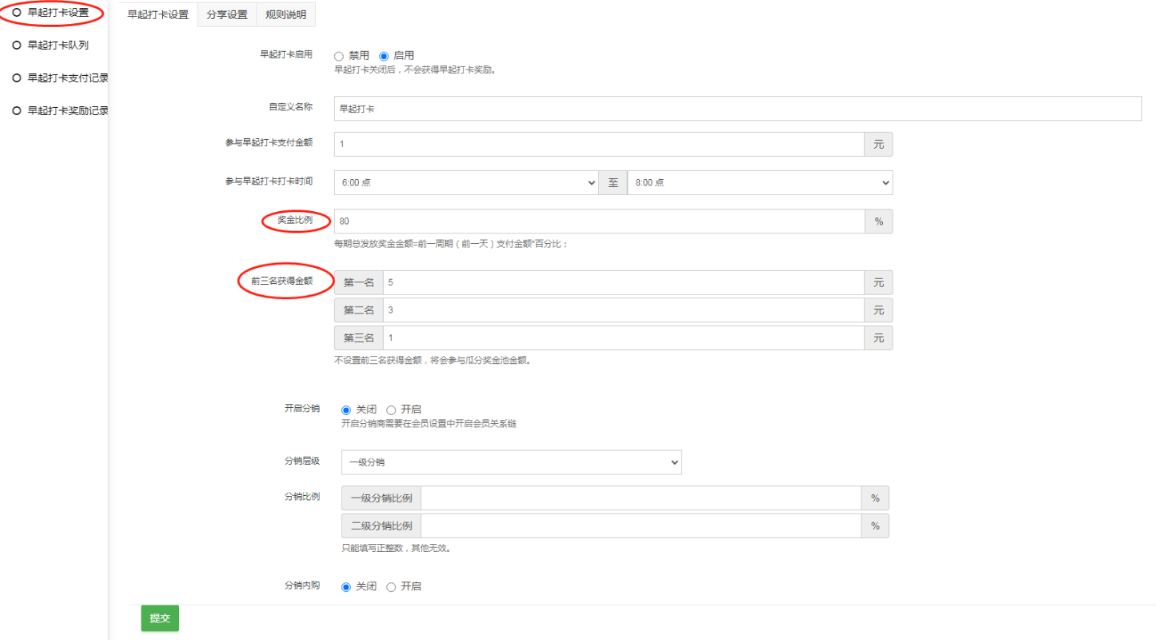Click the 奖金比例 percentage field

[x=599, y=221]
